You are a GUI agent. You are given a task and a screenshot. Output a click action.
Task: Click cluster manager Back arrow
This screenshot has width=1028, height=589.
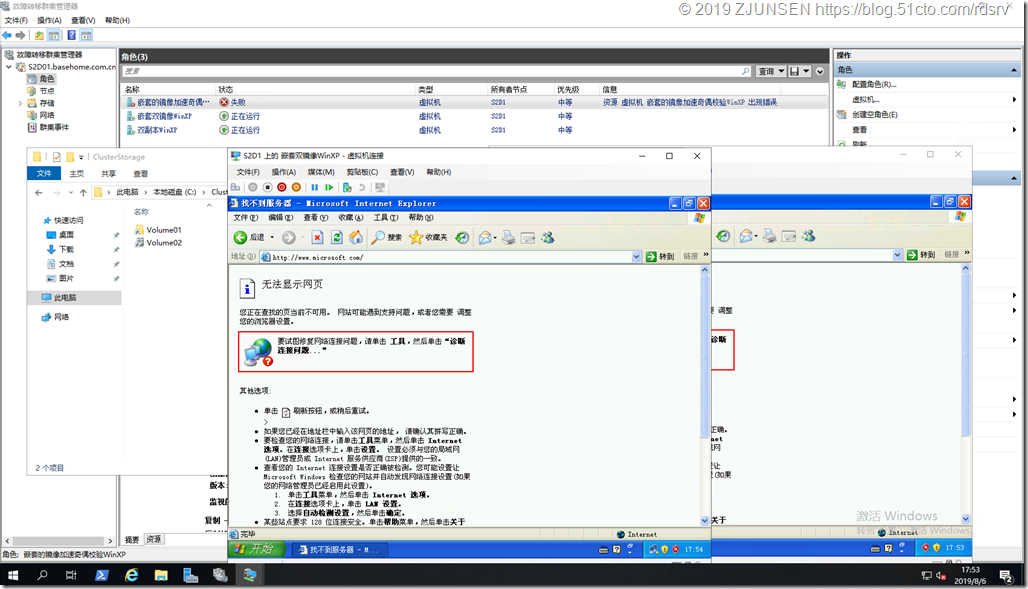tap(7, 35)
